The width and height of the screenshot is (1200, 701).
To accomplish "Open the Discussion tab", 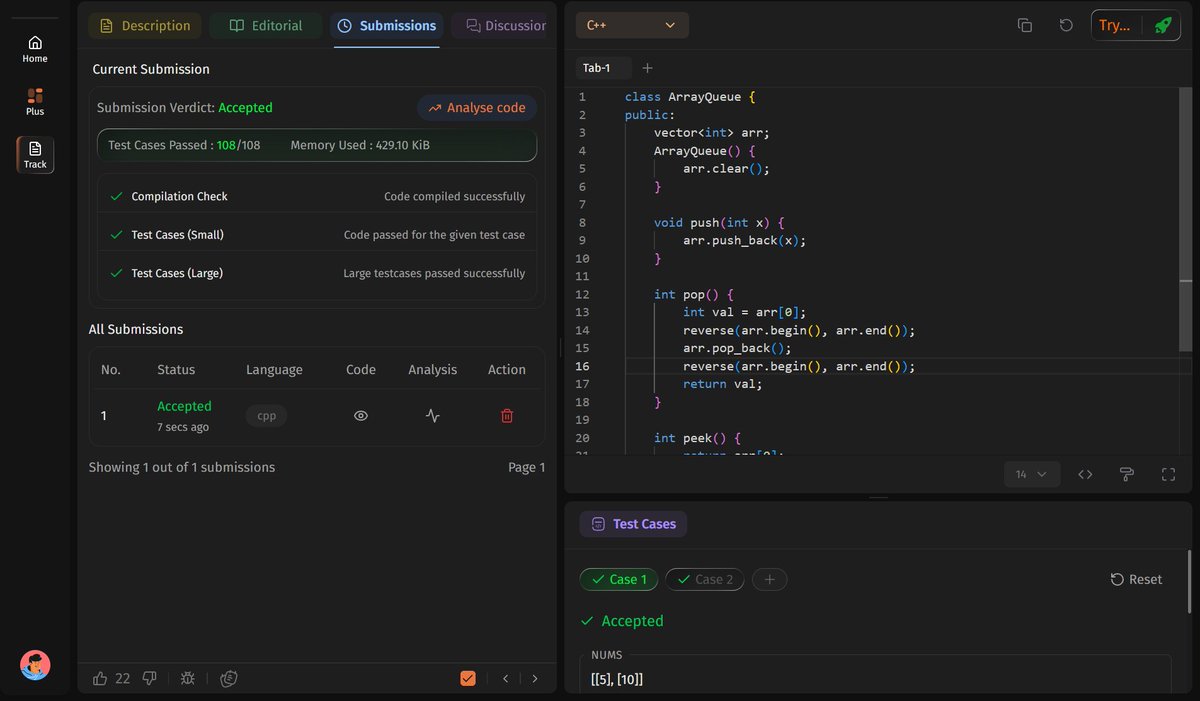I will 501,25.
